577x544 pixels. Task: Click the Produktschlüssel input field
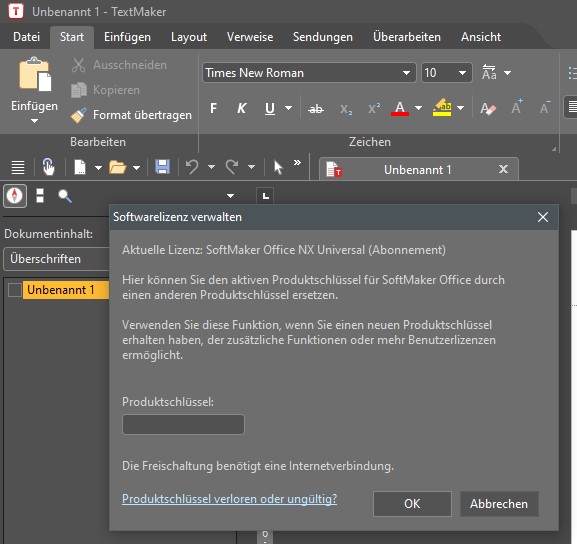(183, 424)
